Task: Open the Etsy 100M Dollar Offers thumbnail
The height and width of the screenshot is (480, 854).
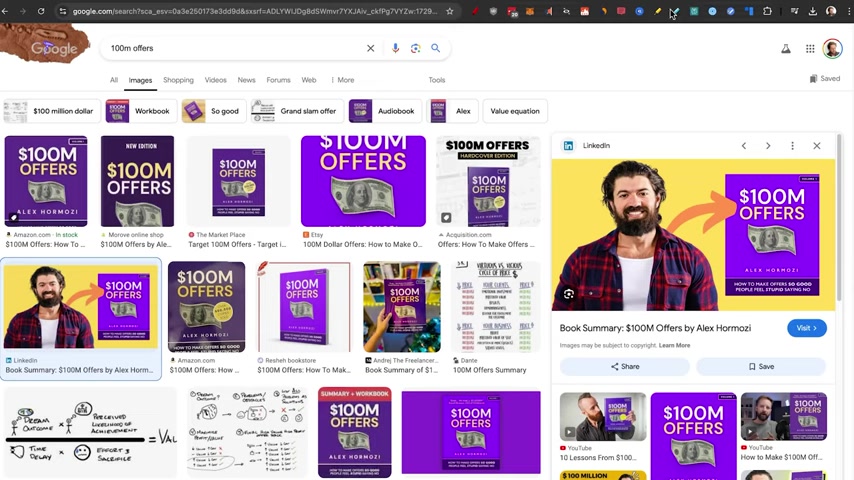Action: 363,181
